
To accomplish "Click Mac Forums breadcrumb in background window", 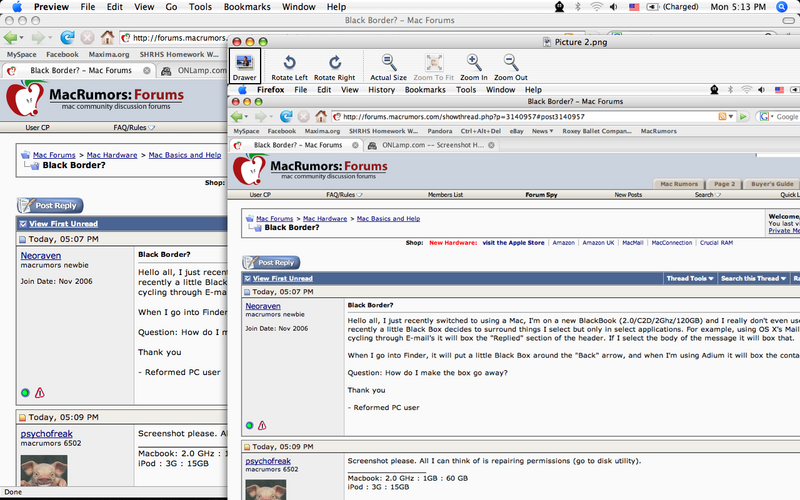I will tap(54, 155).
